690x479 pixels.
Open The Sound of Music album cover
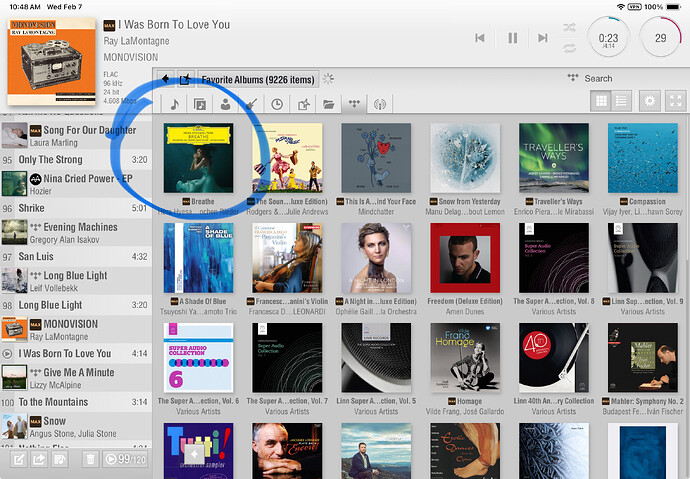point(287,158)
